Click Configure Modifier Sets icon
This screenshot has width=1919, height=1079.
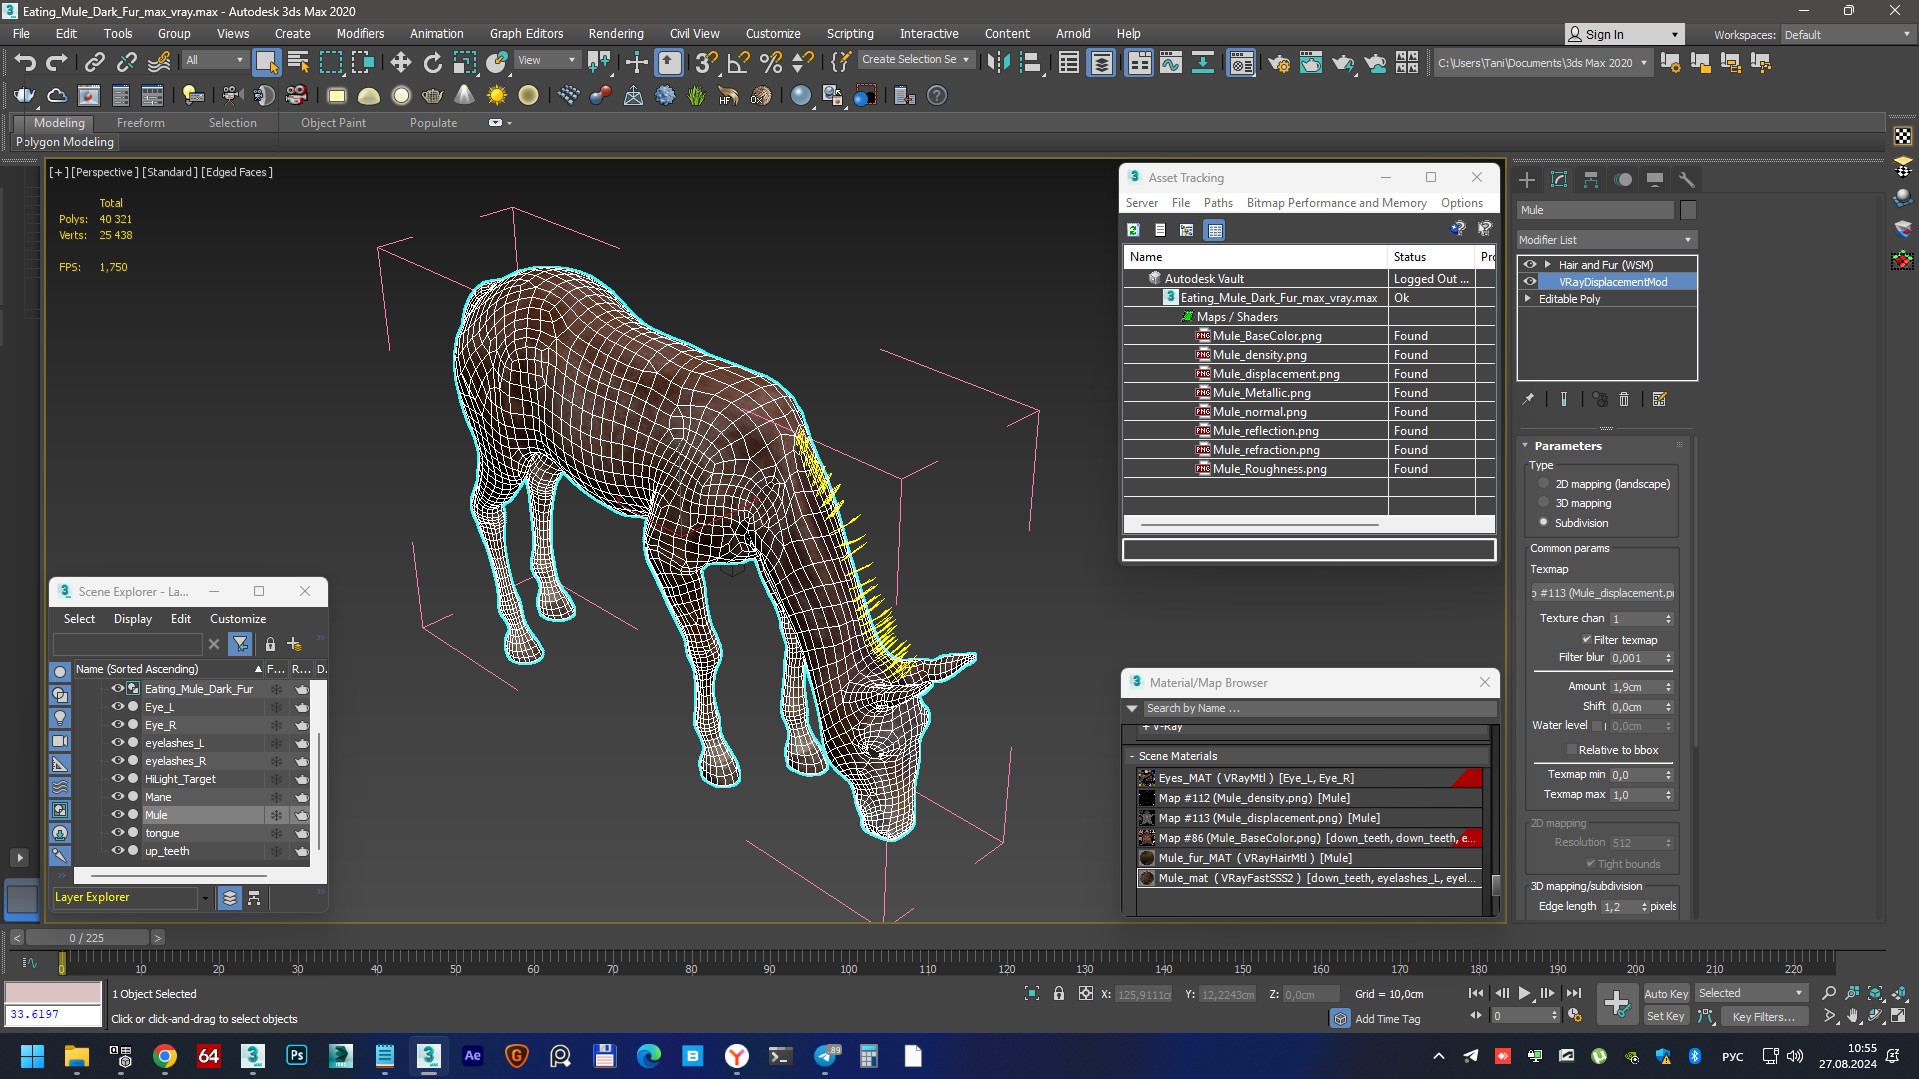click(x=1660, y=400)
